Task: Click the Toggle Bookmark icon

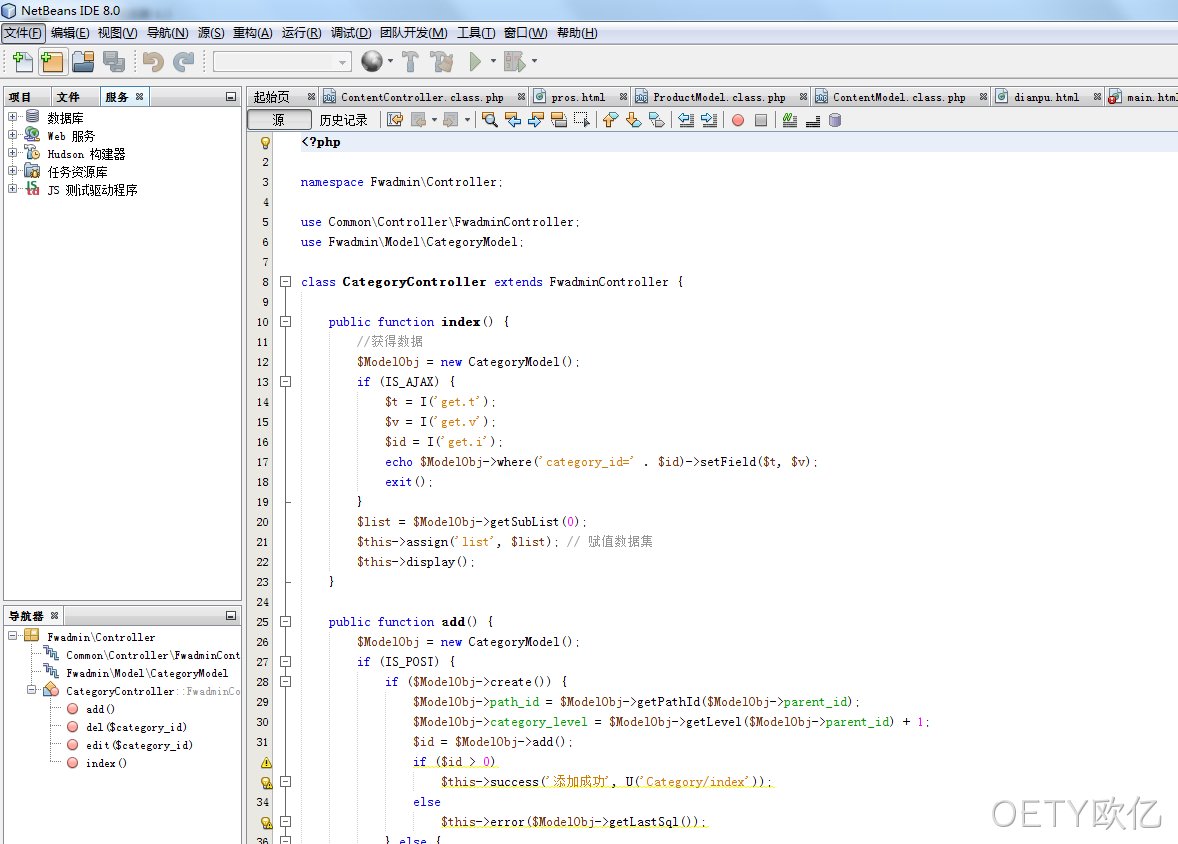Action: [x=657, y=119]
